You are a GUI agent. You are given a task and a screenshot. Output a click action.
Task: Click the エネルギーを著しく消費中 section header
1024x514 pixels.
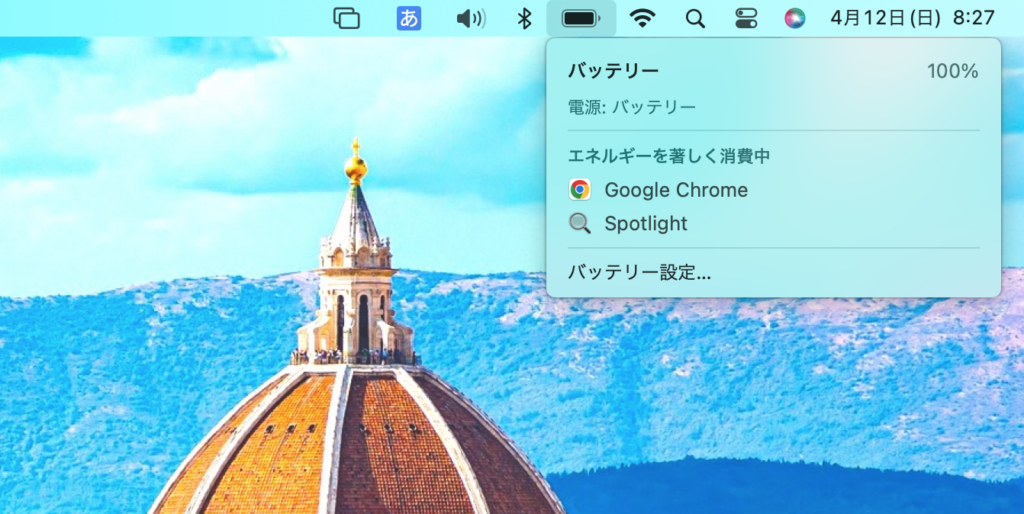coord(669,156)
